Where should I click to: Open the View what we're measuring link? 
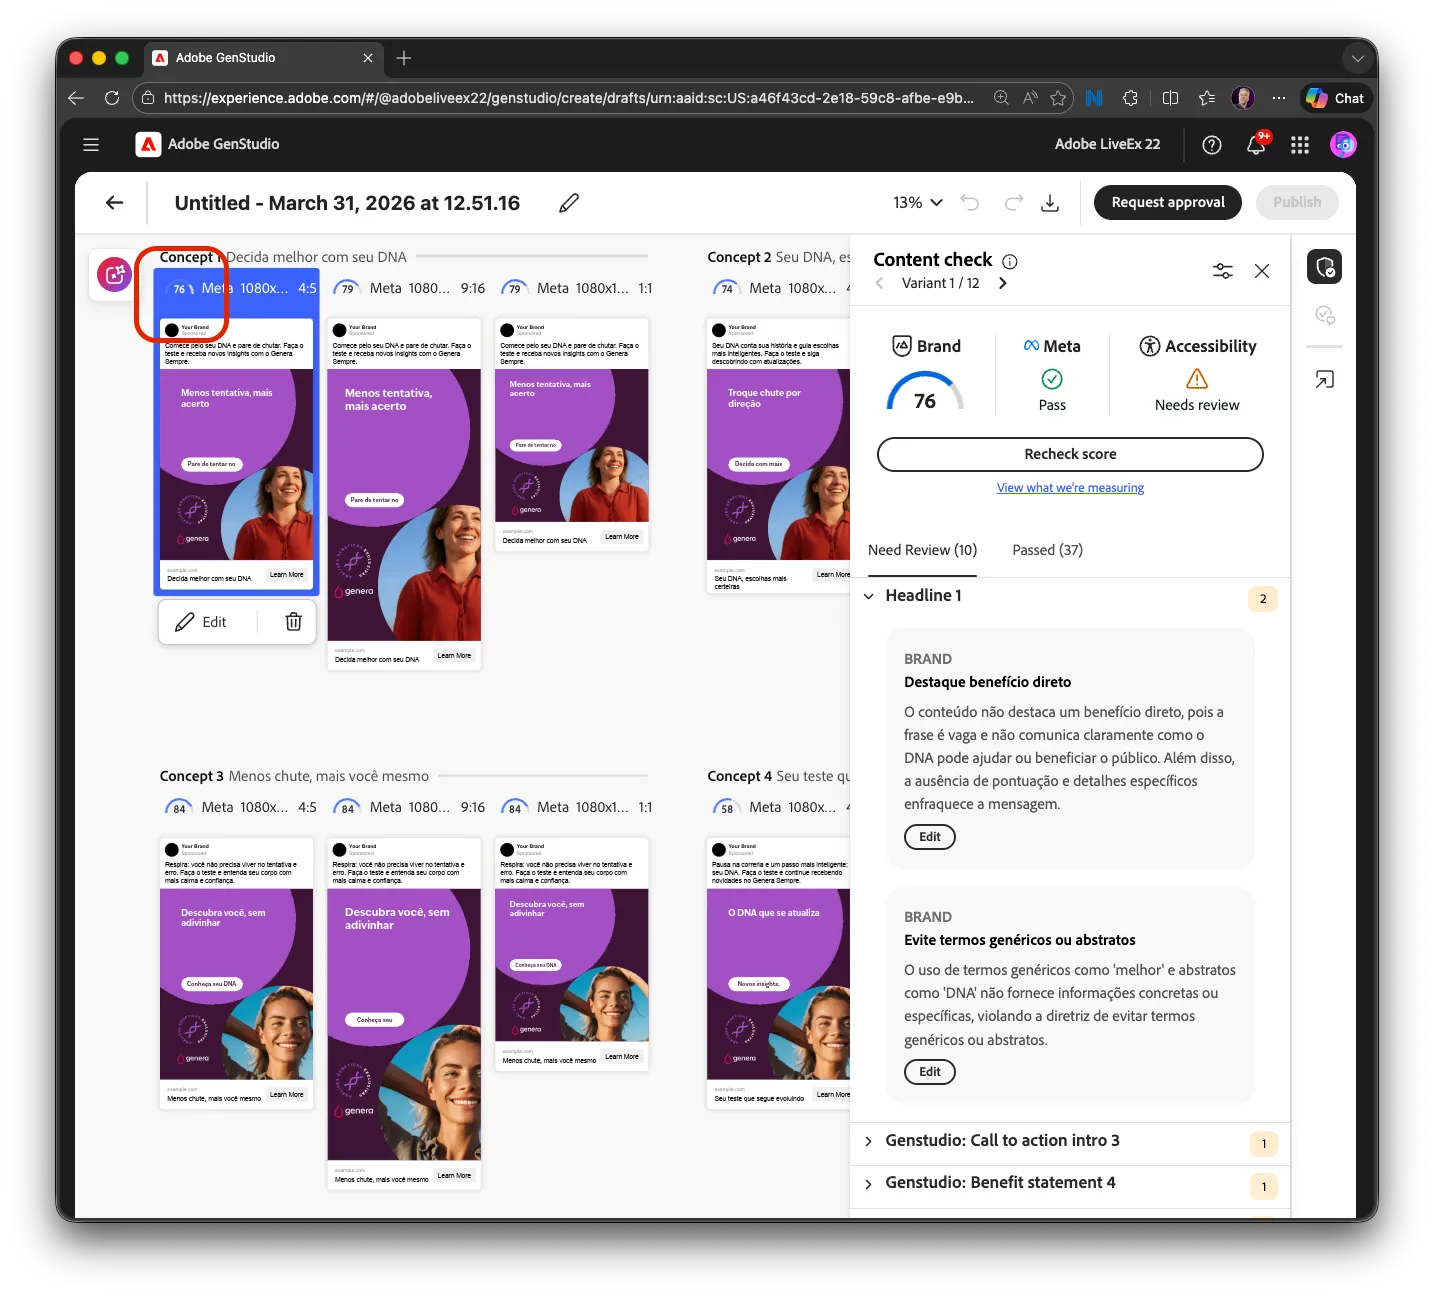click(1070, 488)
